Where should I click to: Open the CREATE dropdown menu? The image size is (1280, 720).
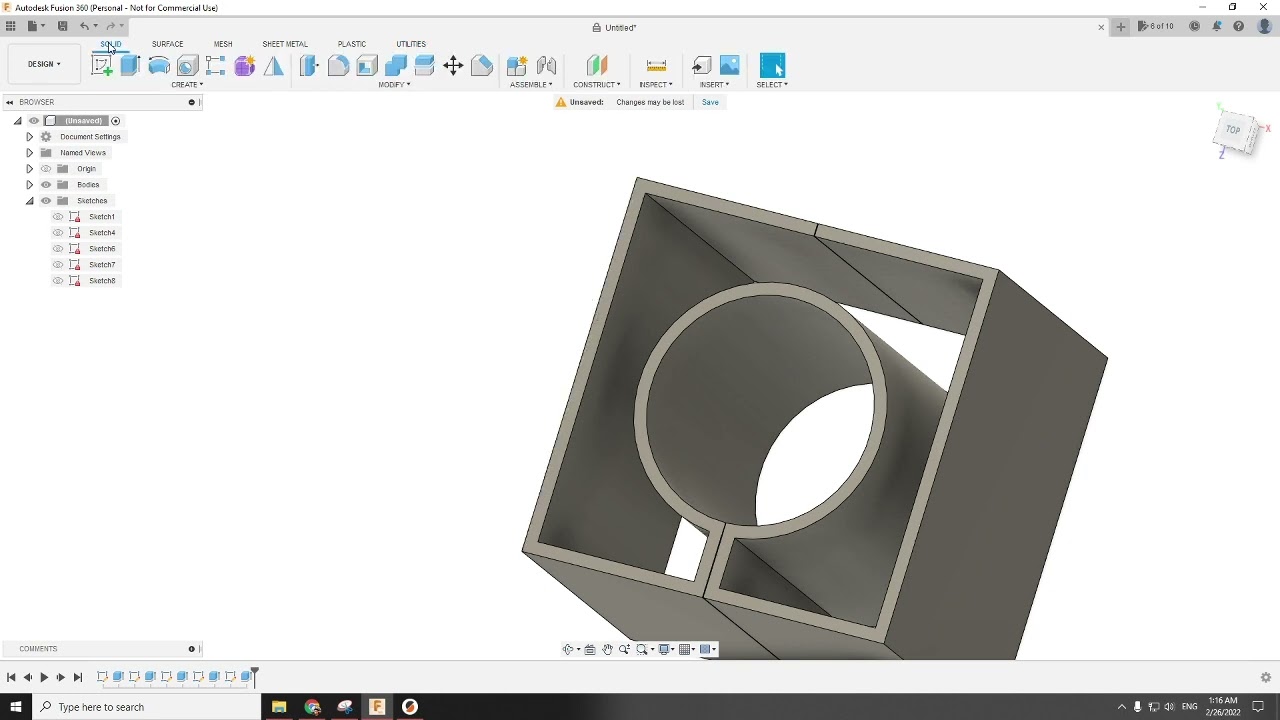187,85
